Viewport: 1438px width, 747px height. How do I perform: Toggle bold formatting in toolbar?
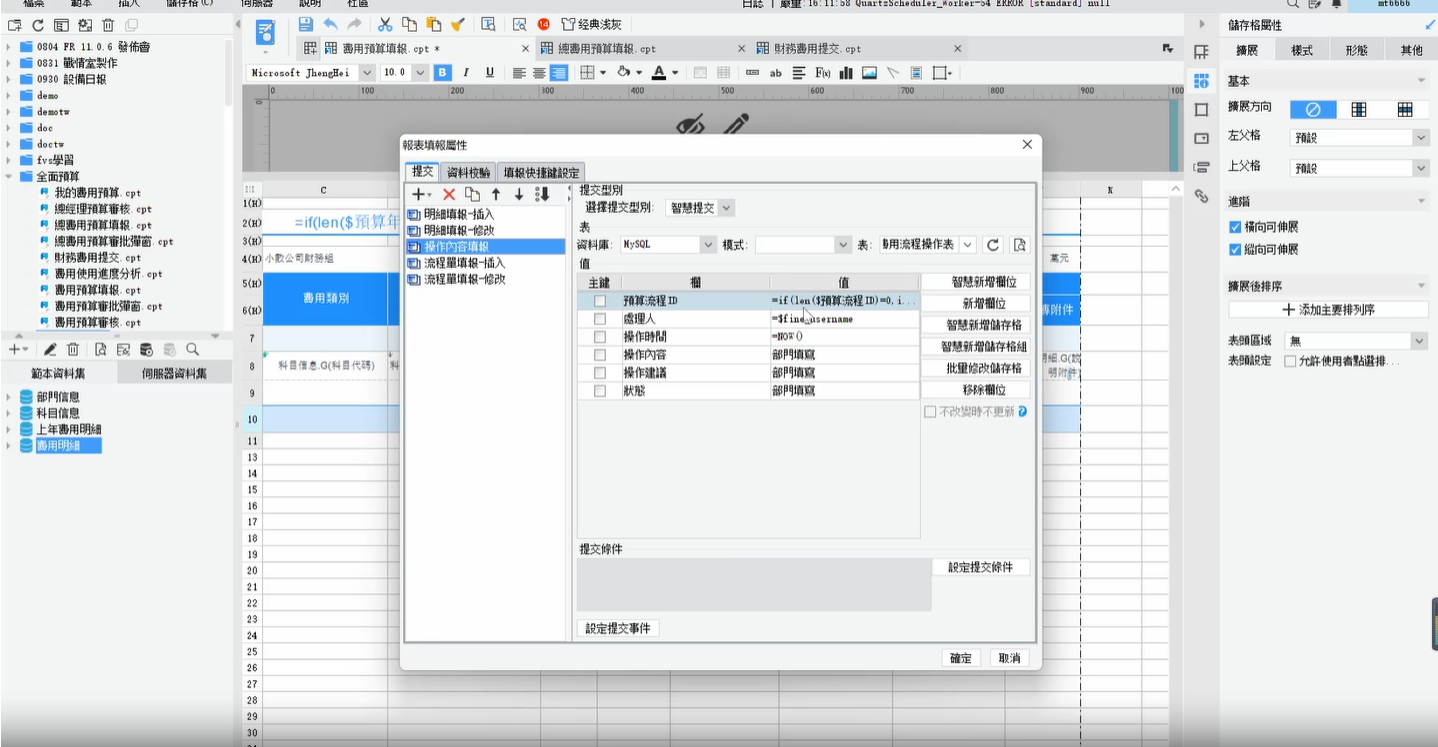(441, 72)
